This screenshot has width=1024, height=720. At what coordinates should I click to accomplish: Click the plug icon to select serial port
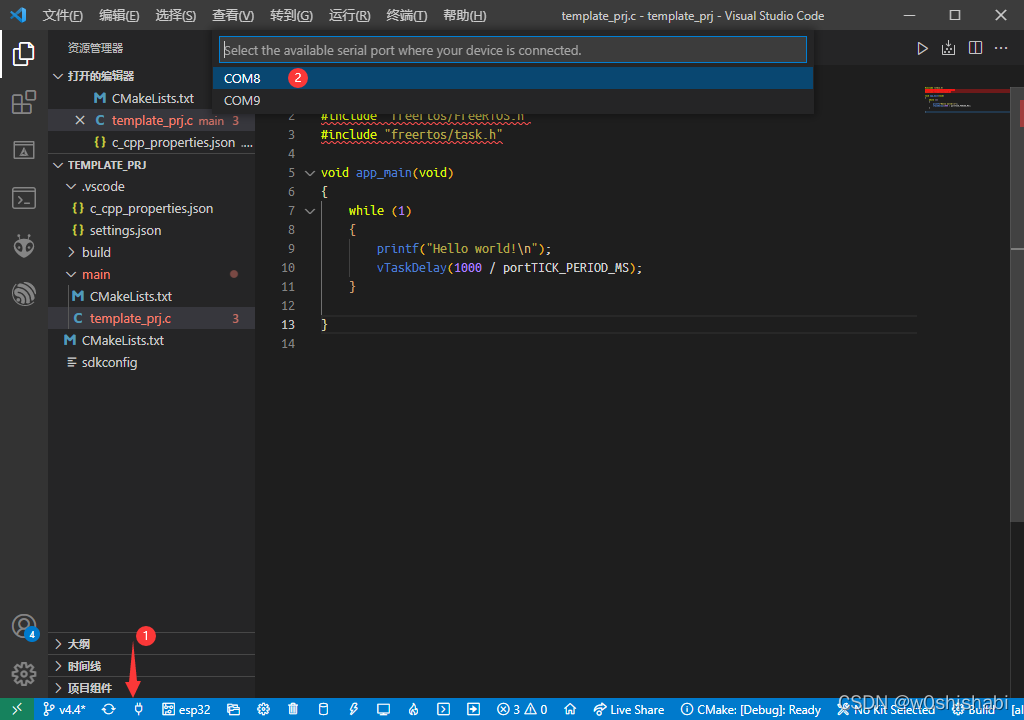(138, 709)
